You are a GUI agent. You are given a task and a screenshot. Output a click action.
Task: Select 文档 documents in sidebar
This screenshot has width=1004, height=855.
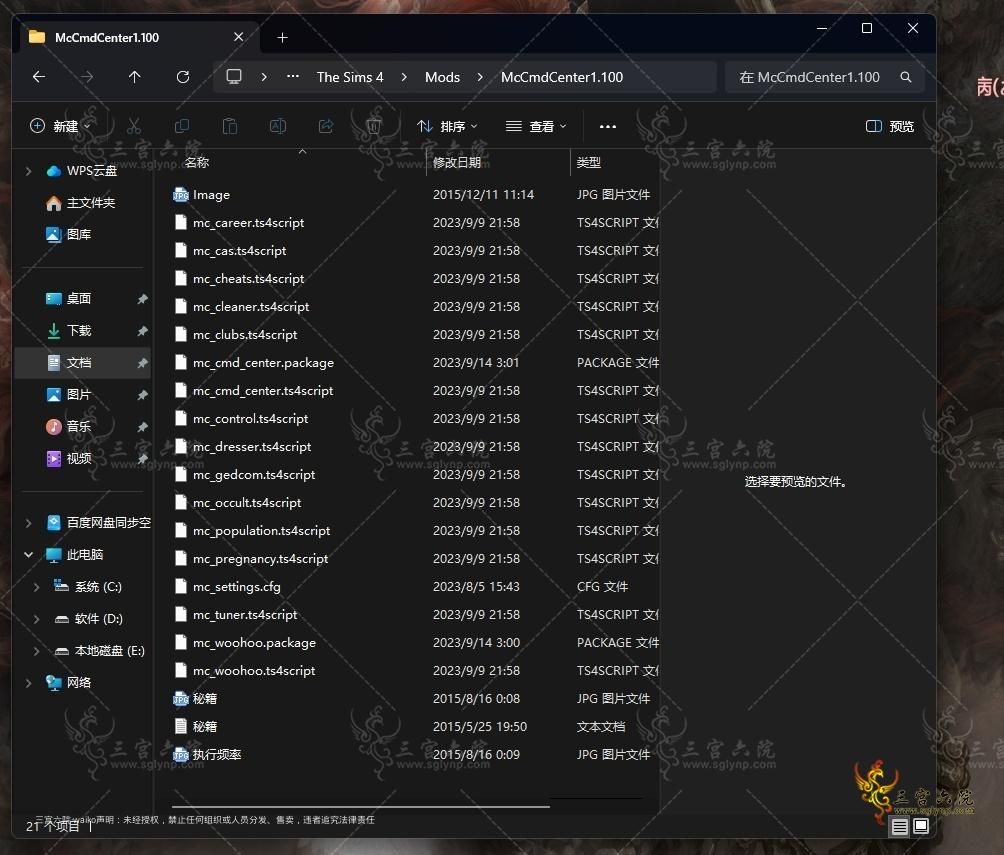click(83, 362)
